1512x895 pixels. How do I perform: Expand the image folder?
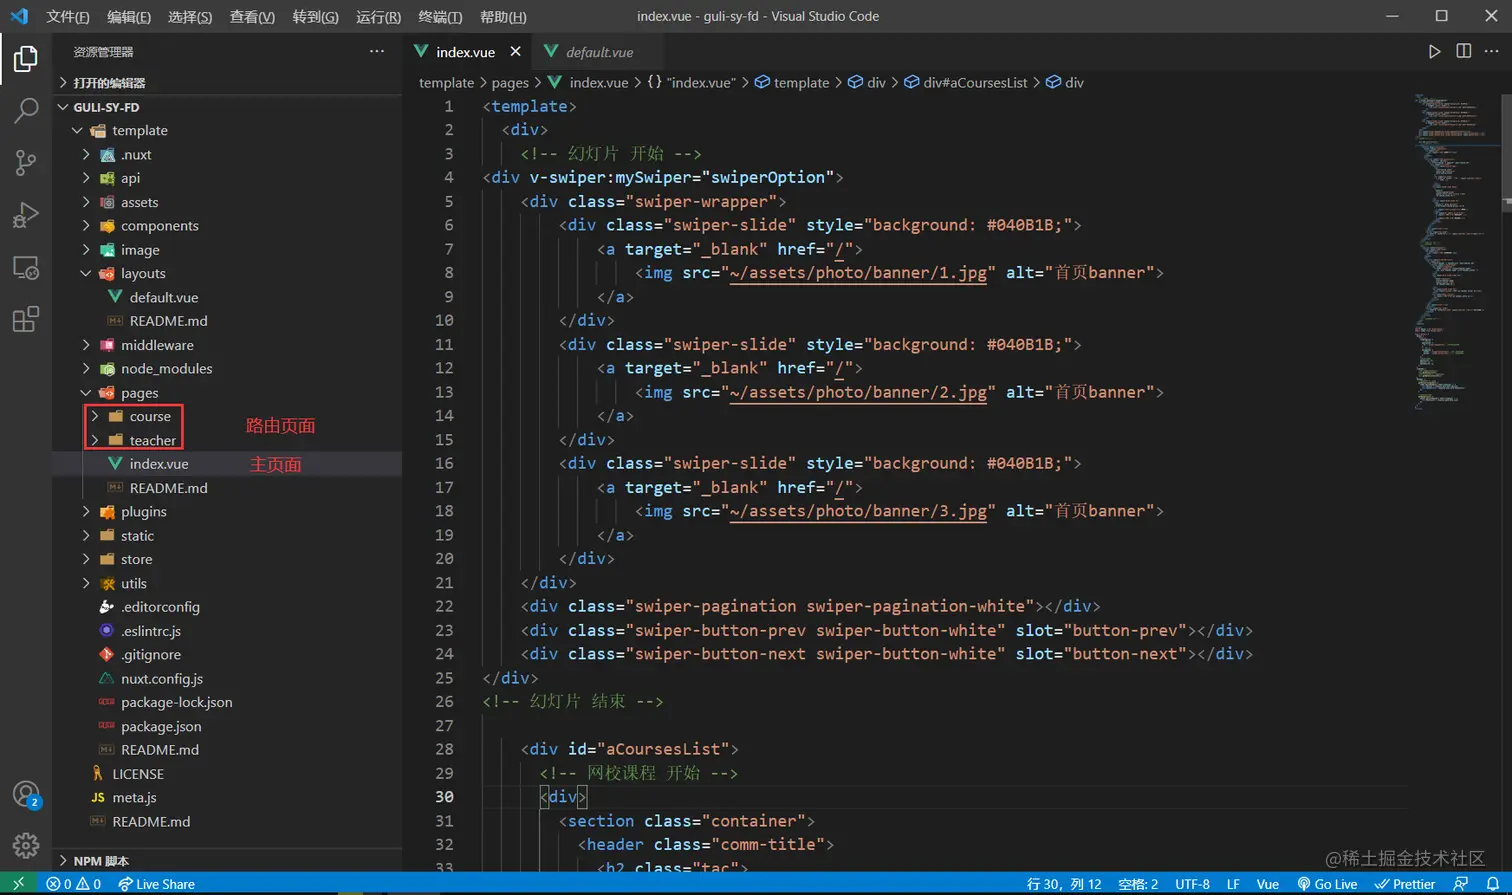228,250
